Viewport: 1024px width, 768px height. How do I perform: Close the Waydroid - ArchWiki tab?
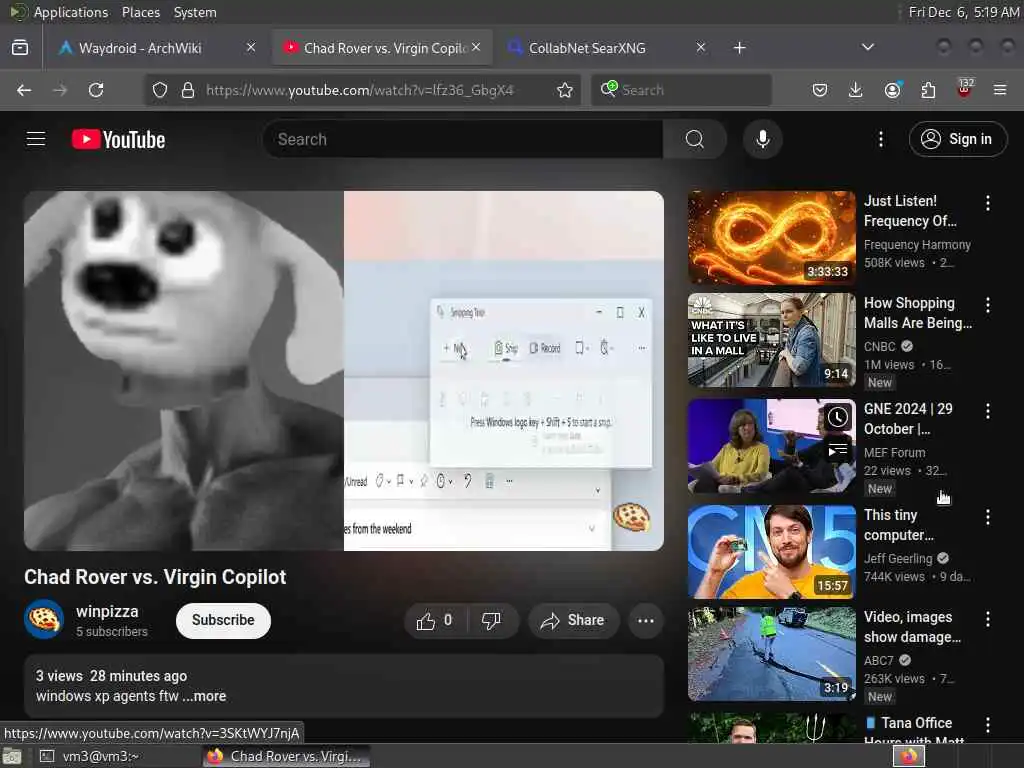(x=251, y=47)
